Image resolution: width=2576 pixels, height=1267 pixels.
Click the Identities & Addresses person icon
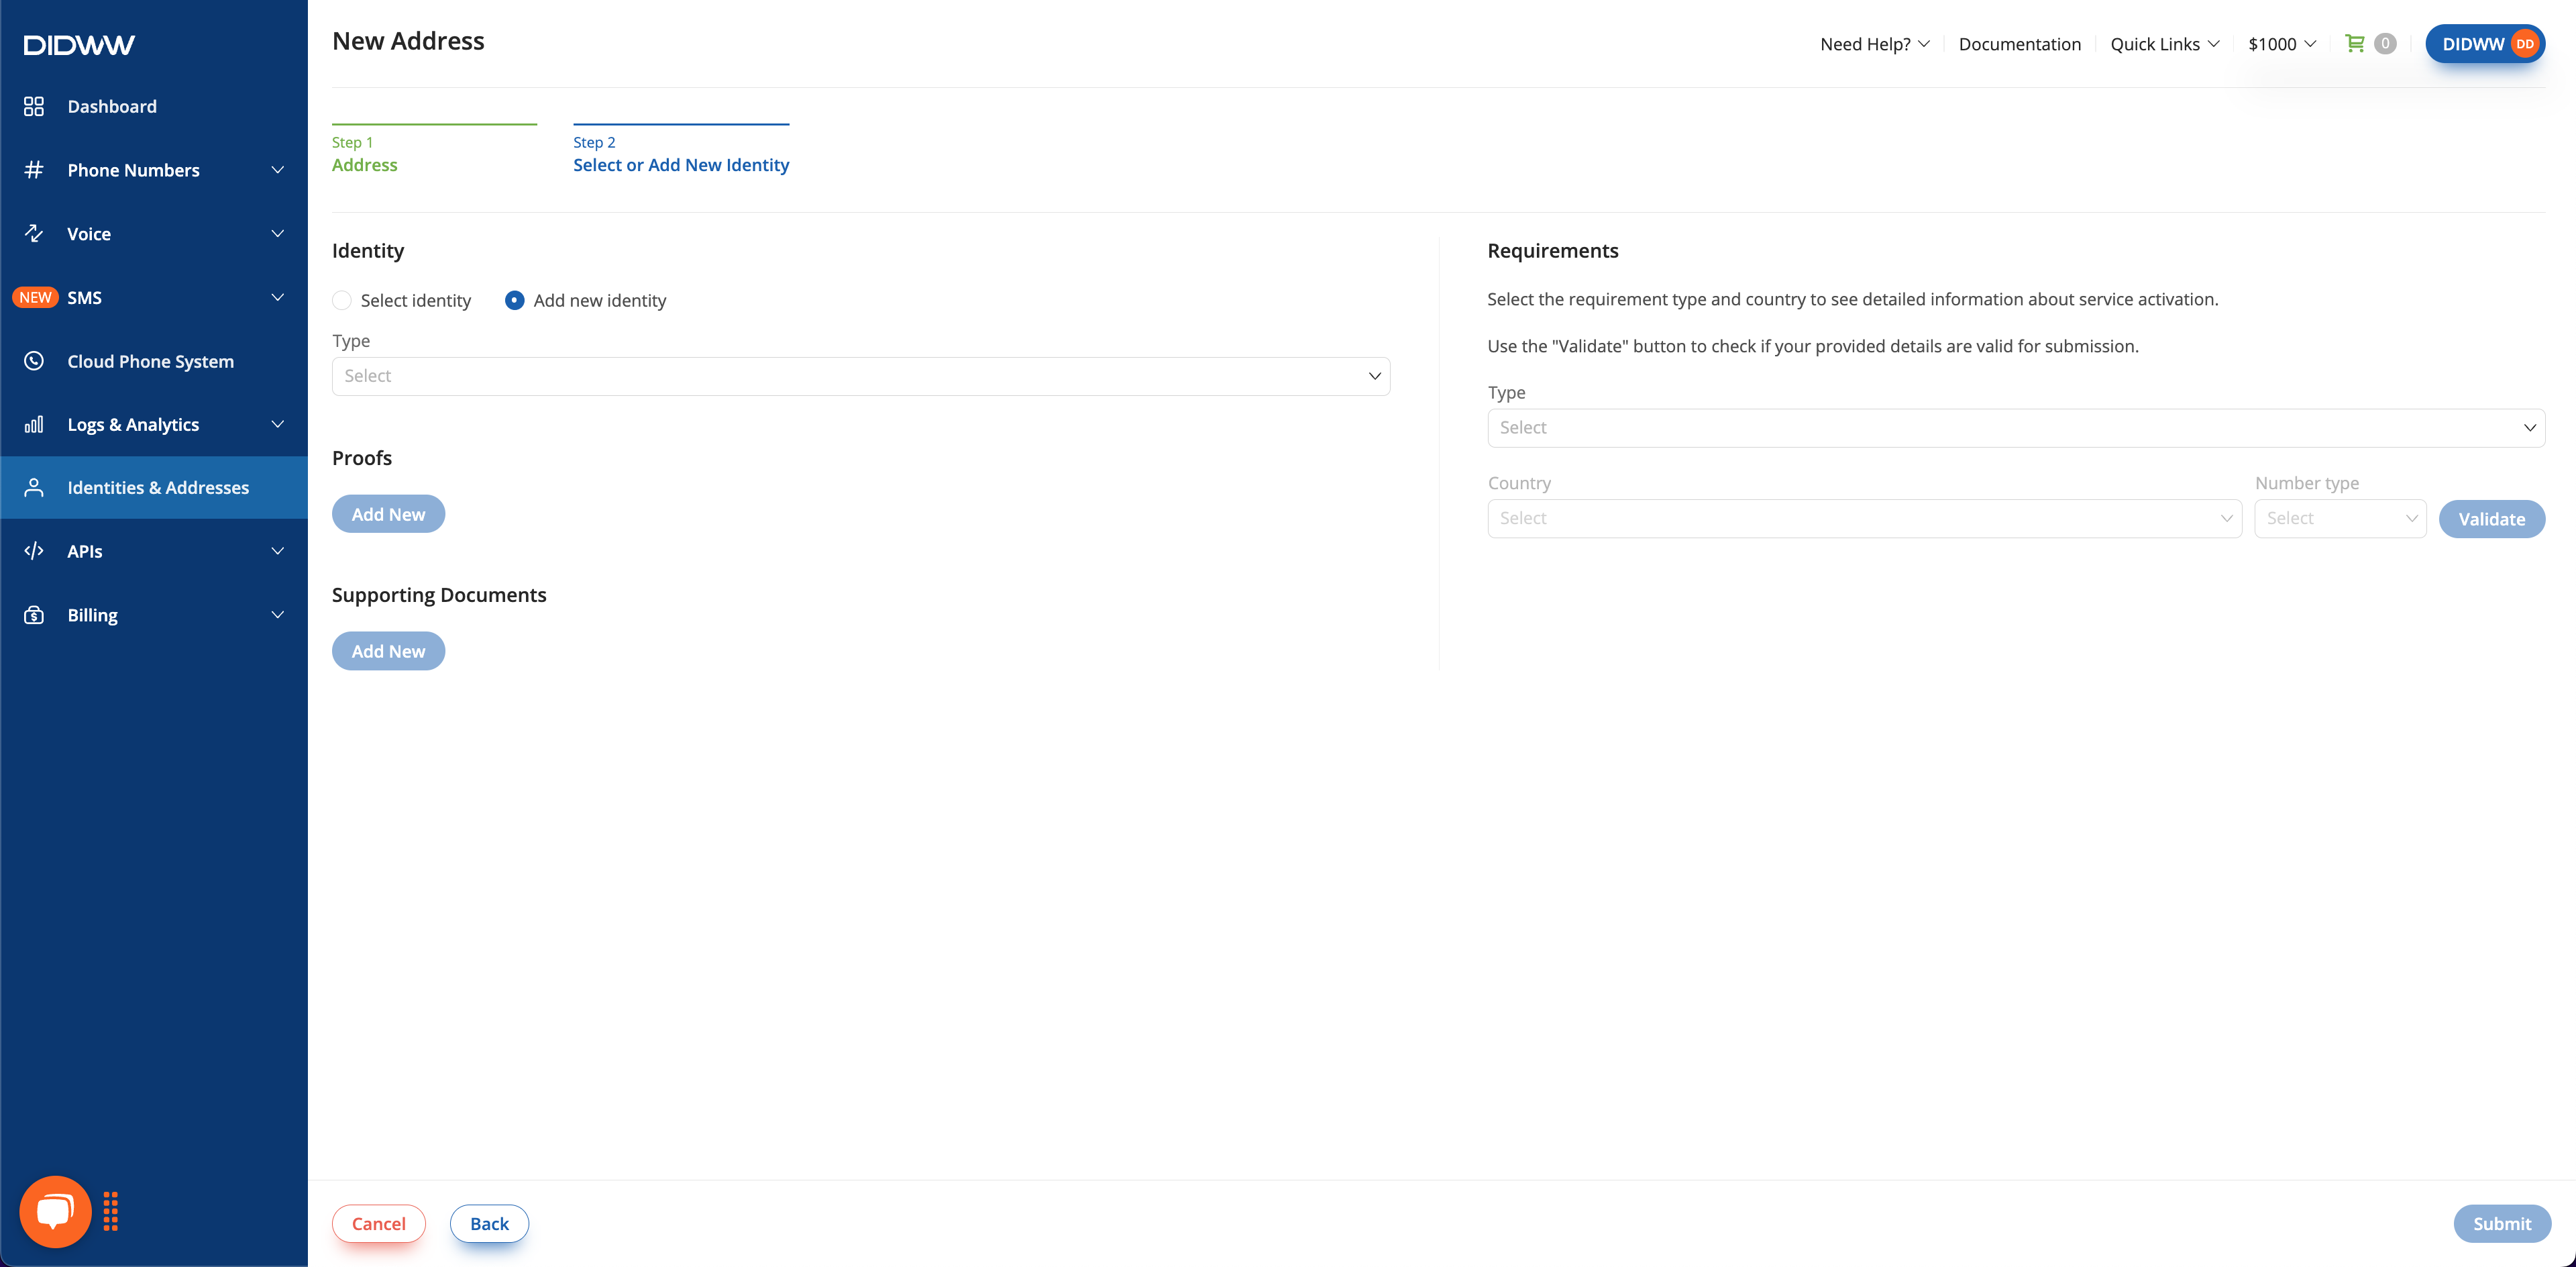click(34, 487)
